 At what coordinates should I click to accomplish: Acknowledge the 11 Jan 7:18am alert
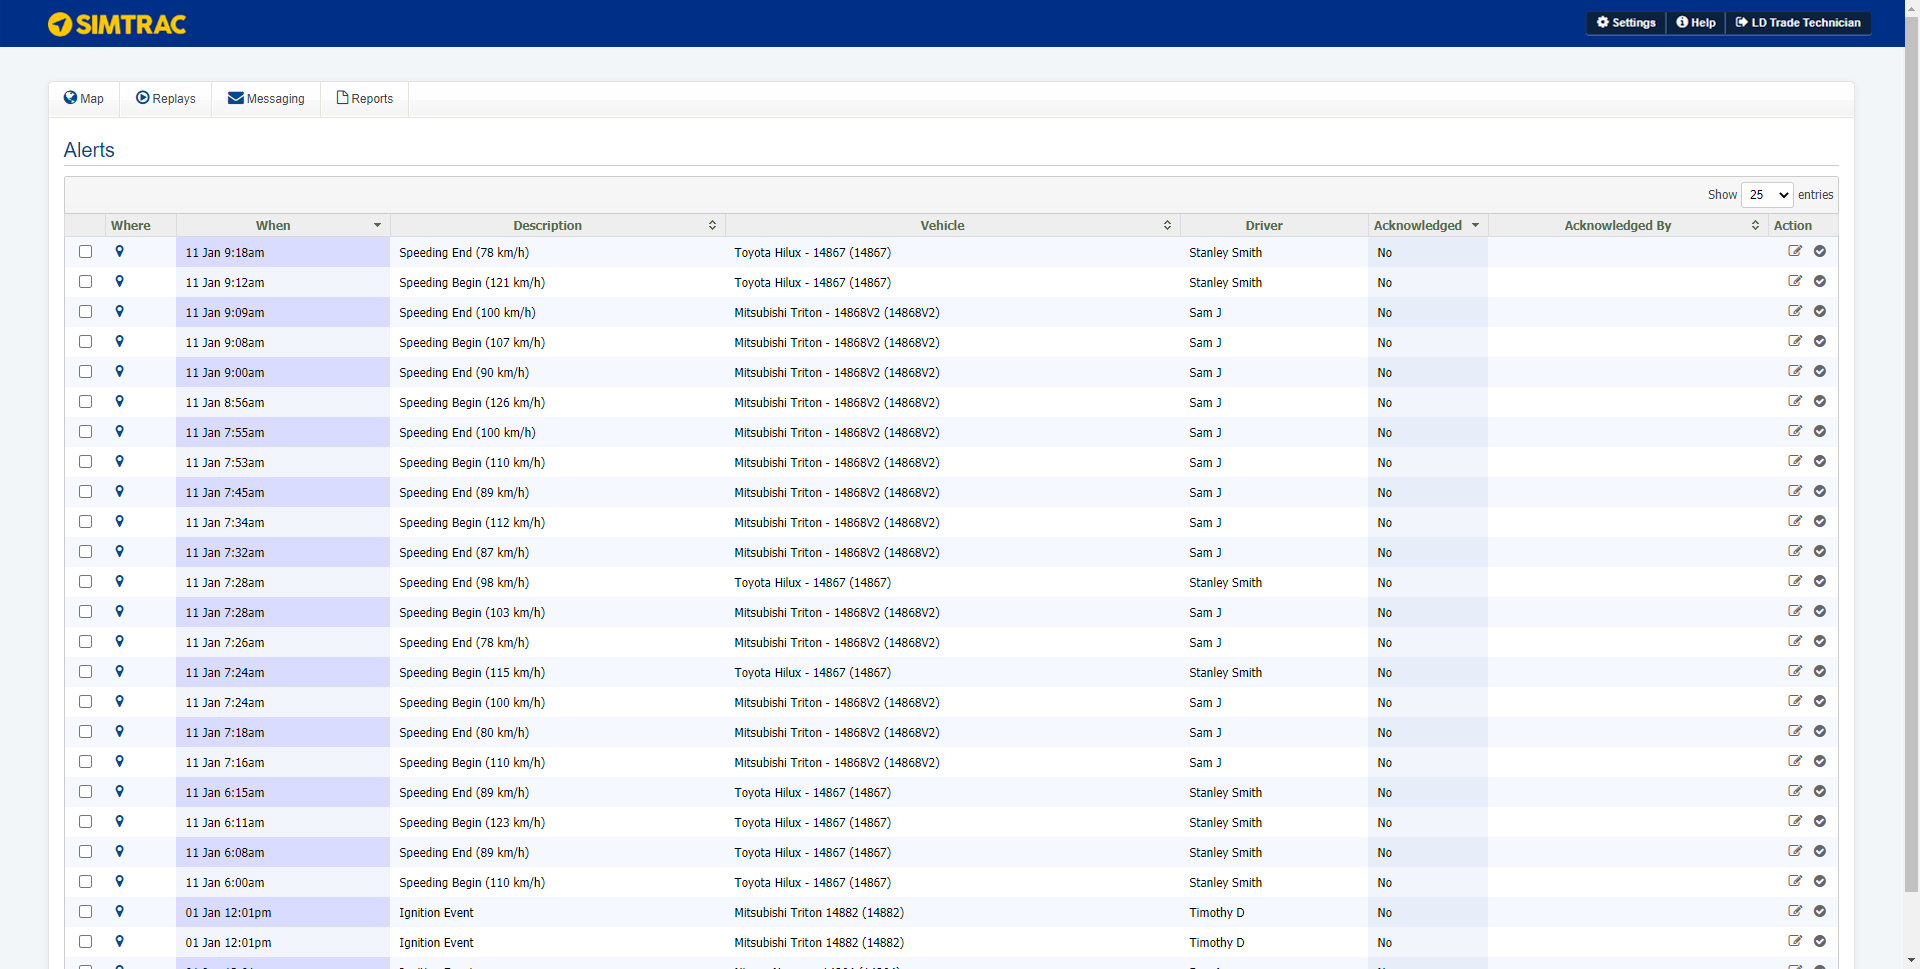pos(1820,731)
